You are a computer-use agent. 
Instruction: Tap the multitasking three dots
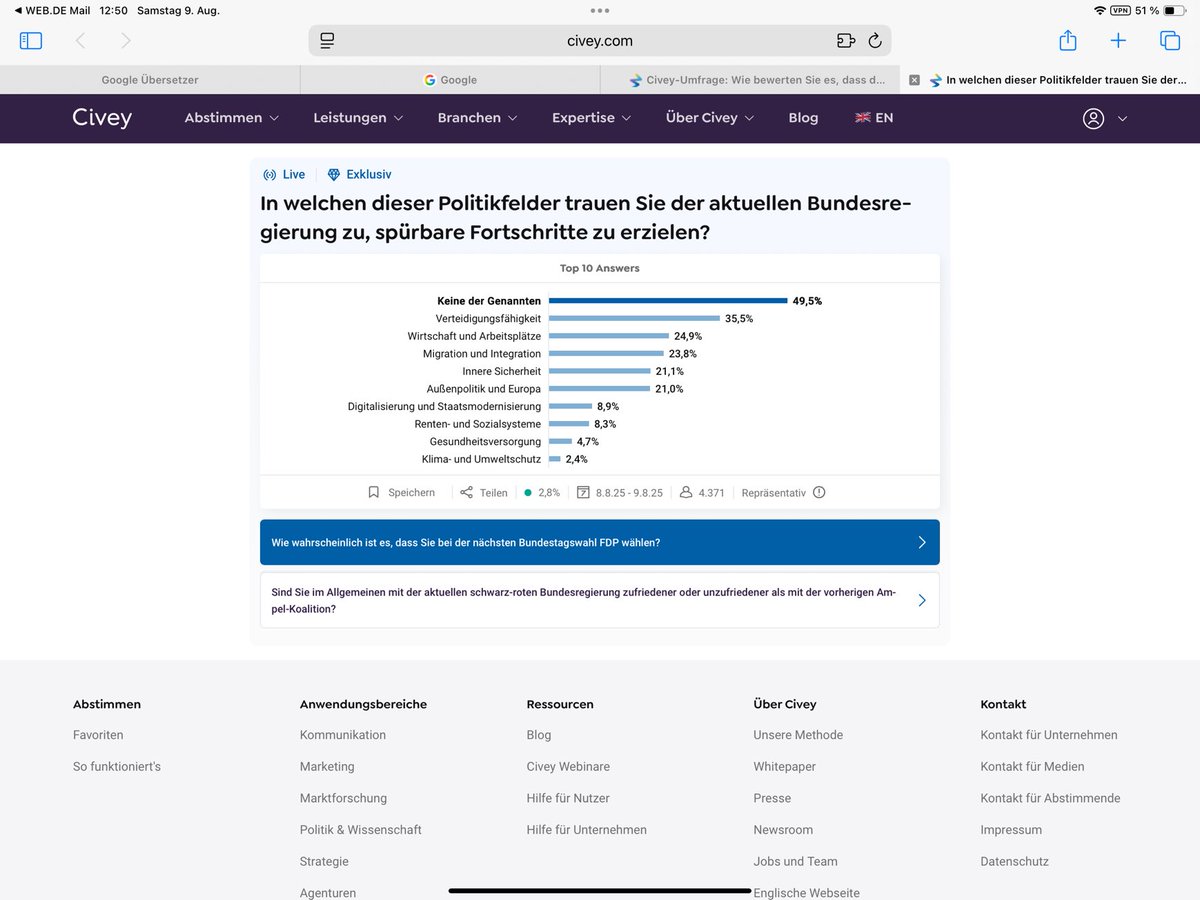(600, 10)
